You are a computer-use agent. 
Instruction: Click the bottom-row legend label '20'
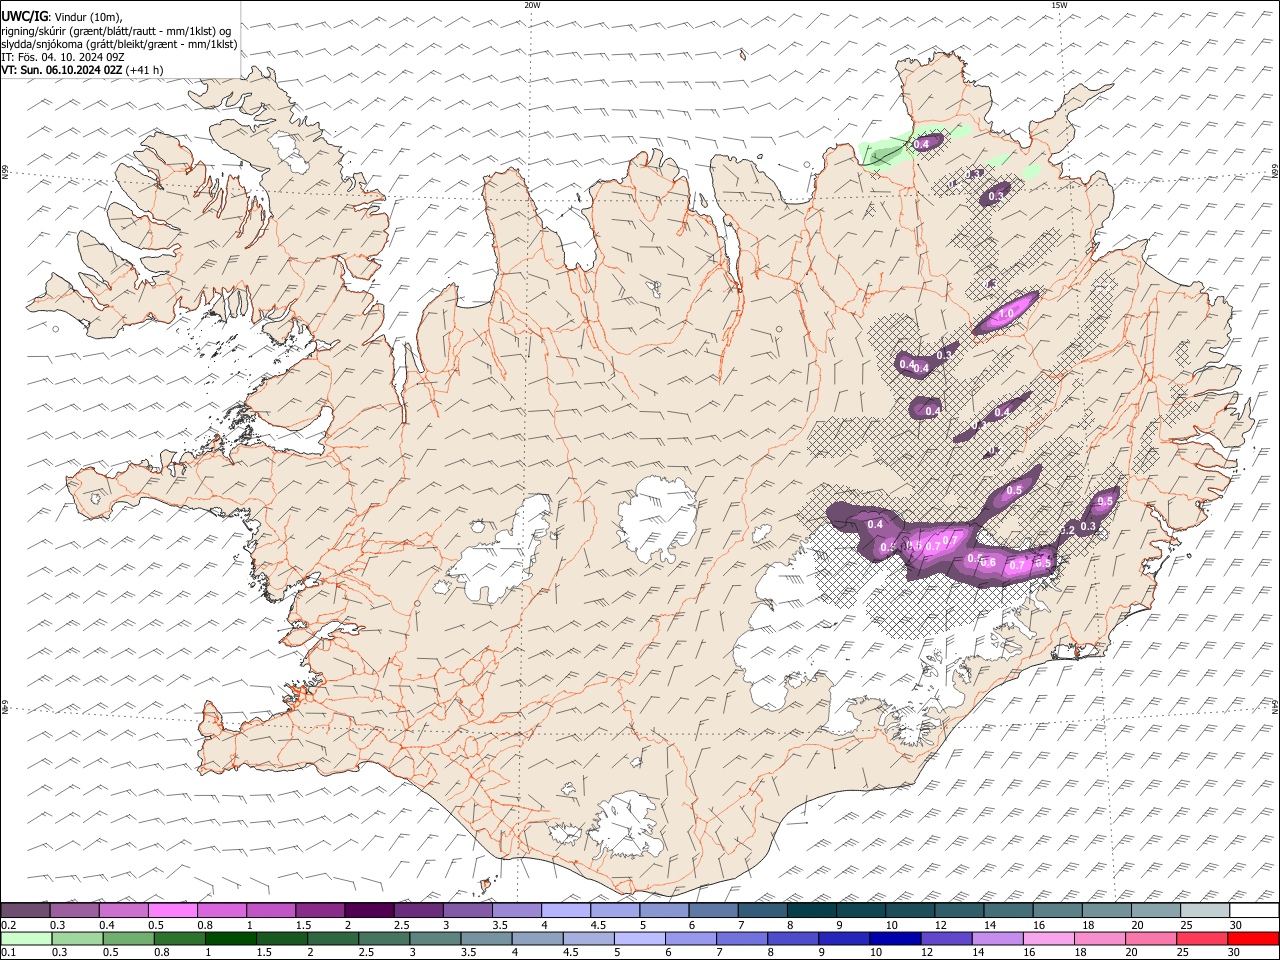click(x=1132, y=953)
